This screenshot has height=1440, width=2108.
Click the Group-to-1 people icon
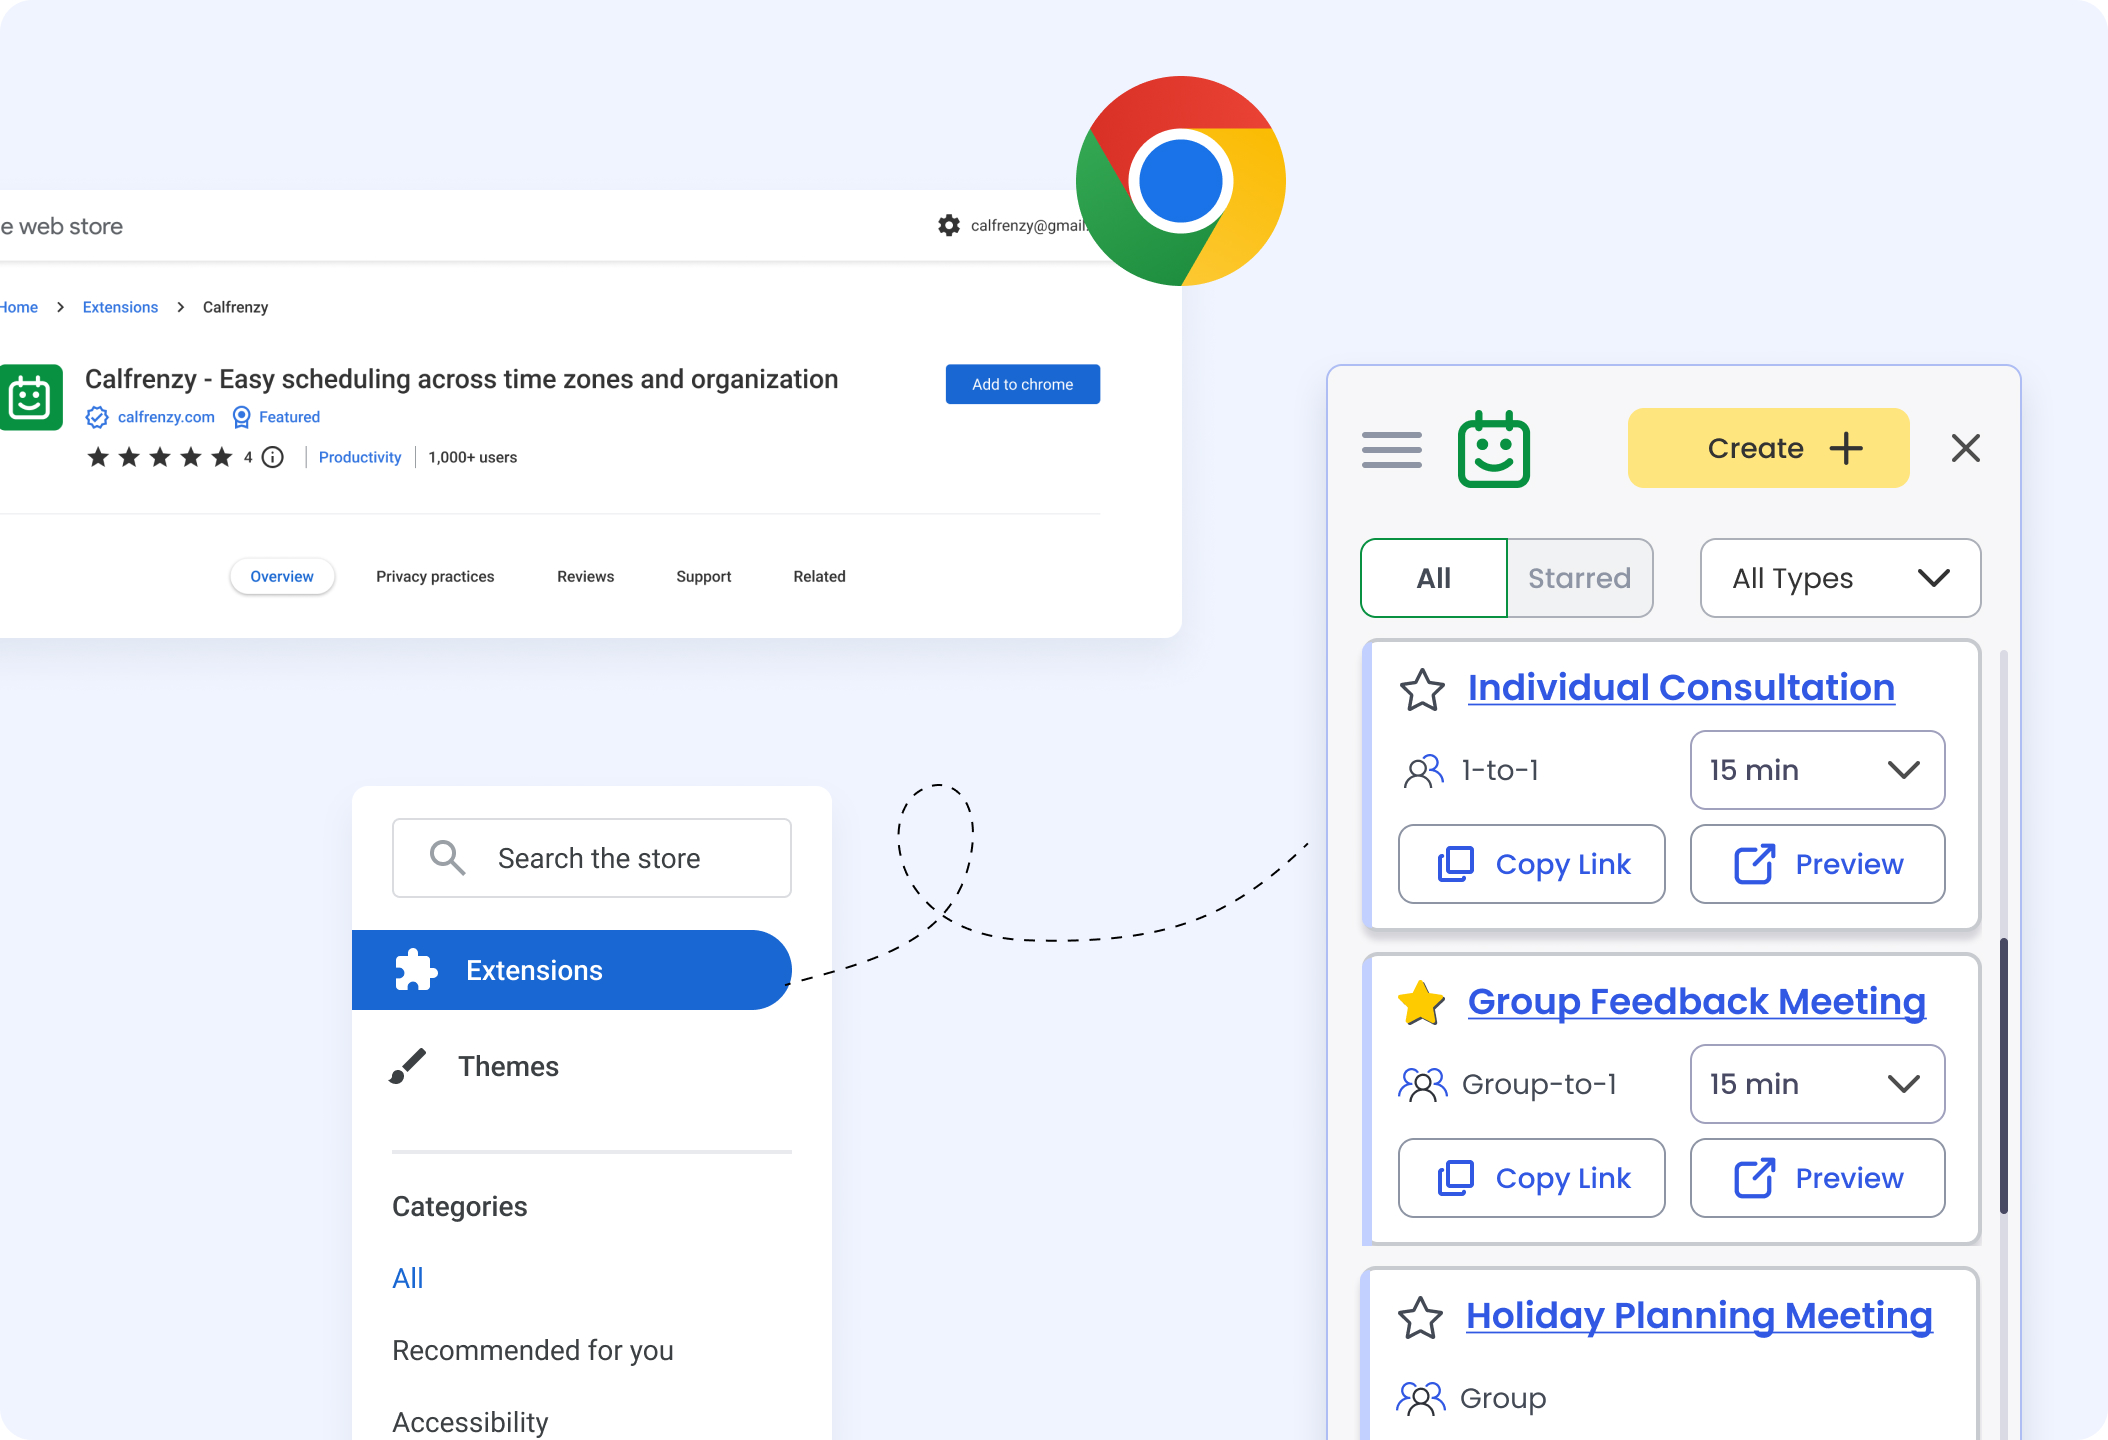[x=1423, y=1084]
